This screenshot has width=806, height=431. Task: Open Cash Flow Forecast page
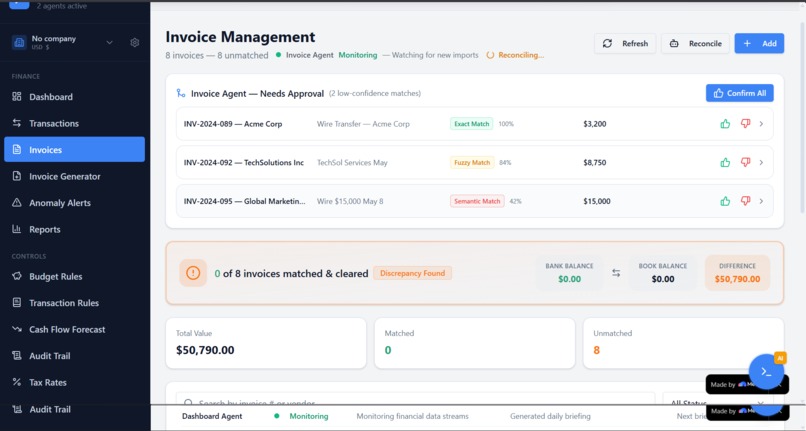[x=74, y=330]
